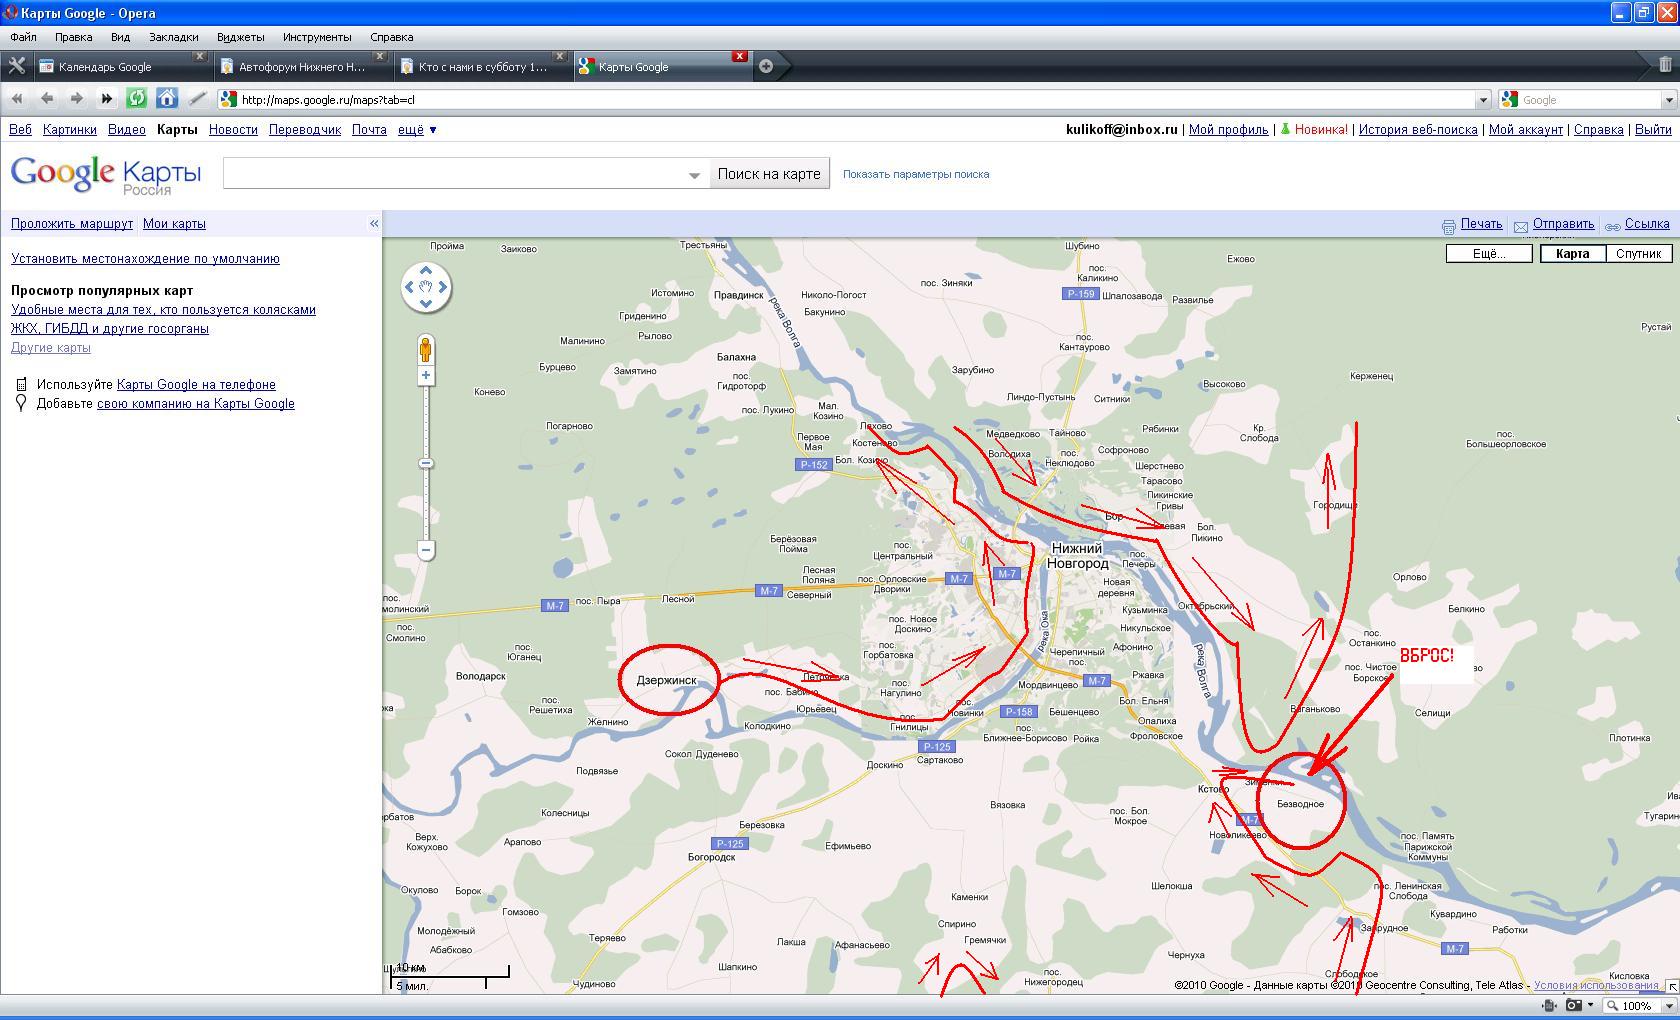The height and width of the screenshot is (1020, 1680).
Task: Close the Автофорум Нижнего tab
Action: point(379,56)
